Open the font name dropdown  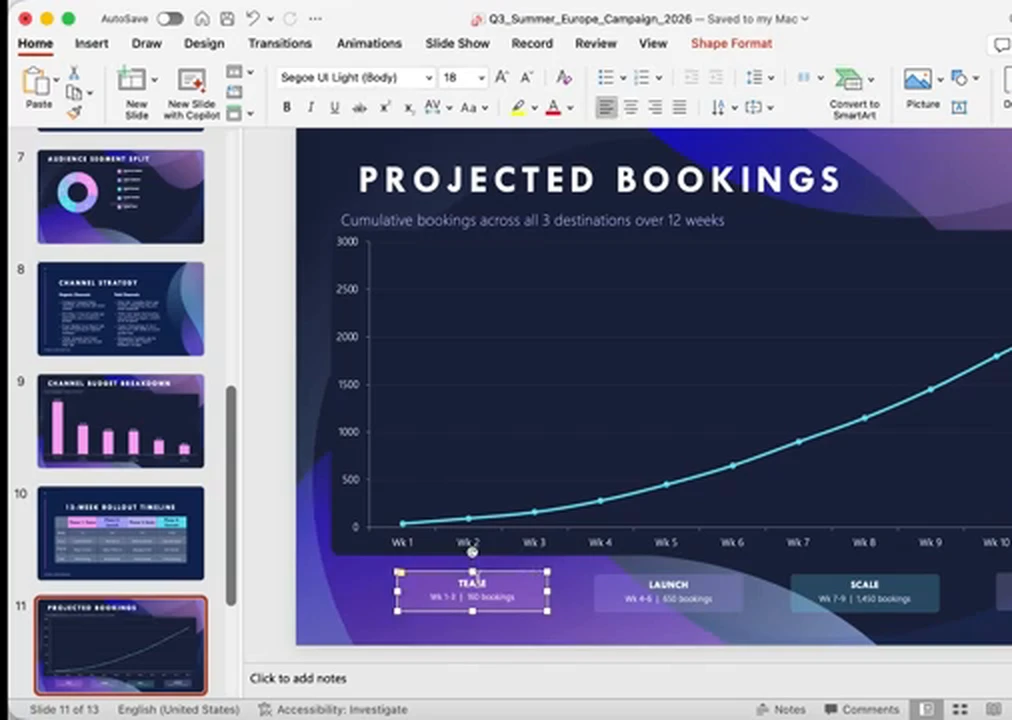(x=429, y=77)
